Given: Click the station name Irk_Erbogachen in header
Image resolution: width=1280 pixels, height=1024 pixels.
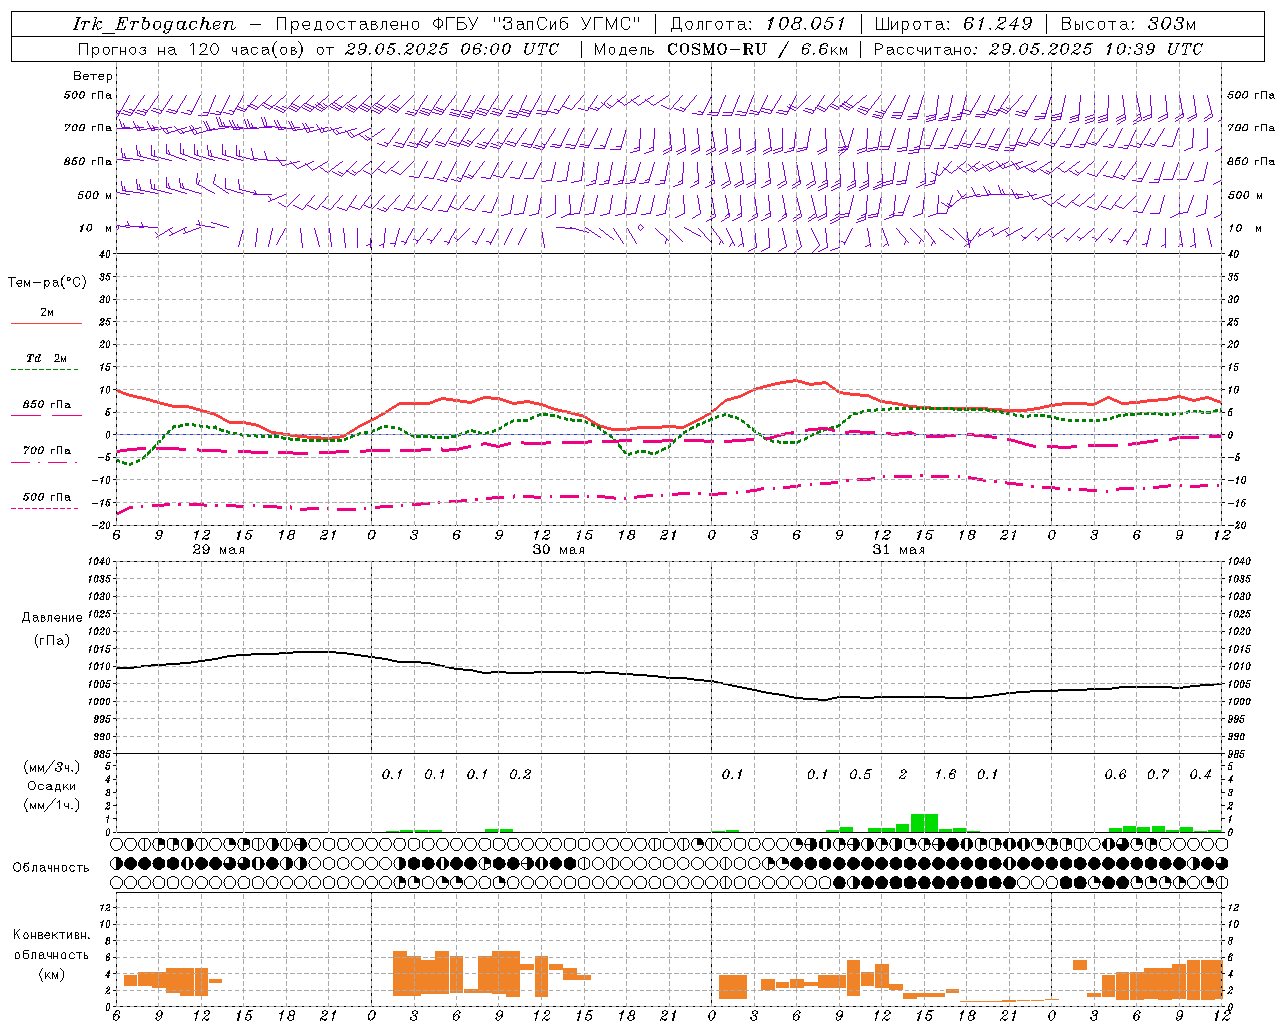Looking at the screenshot, I should point(155,24).
